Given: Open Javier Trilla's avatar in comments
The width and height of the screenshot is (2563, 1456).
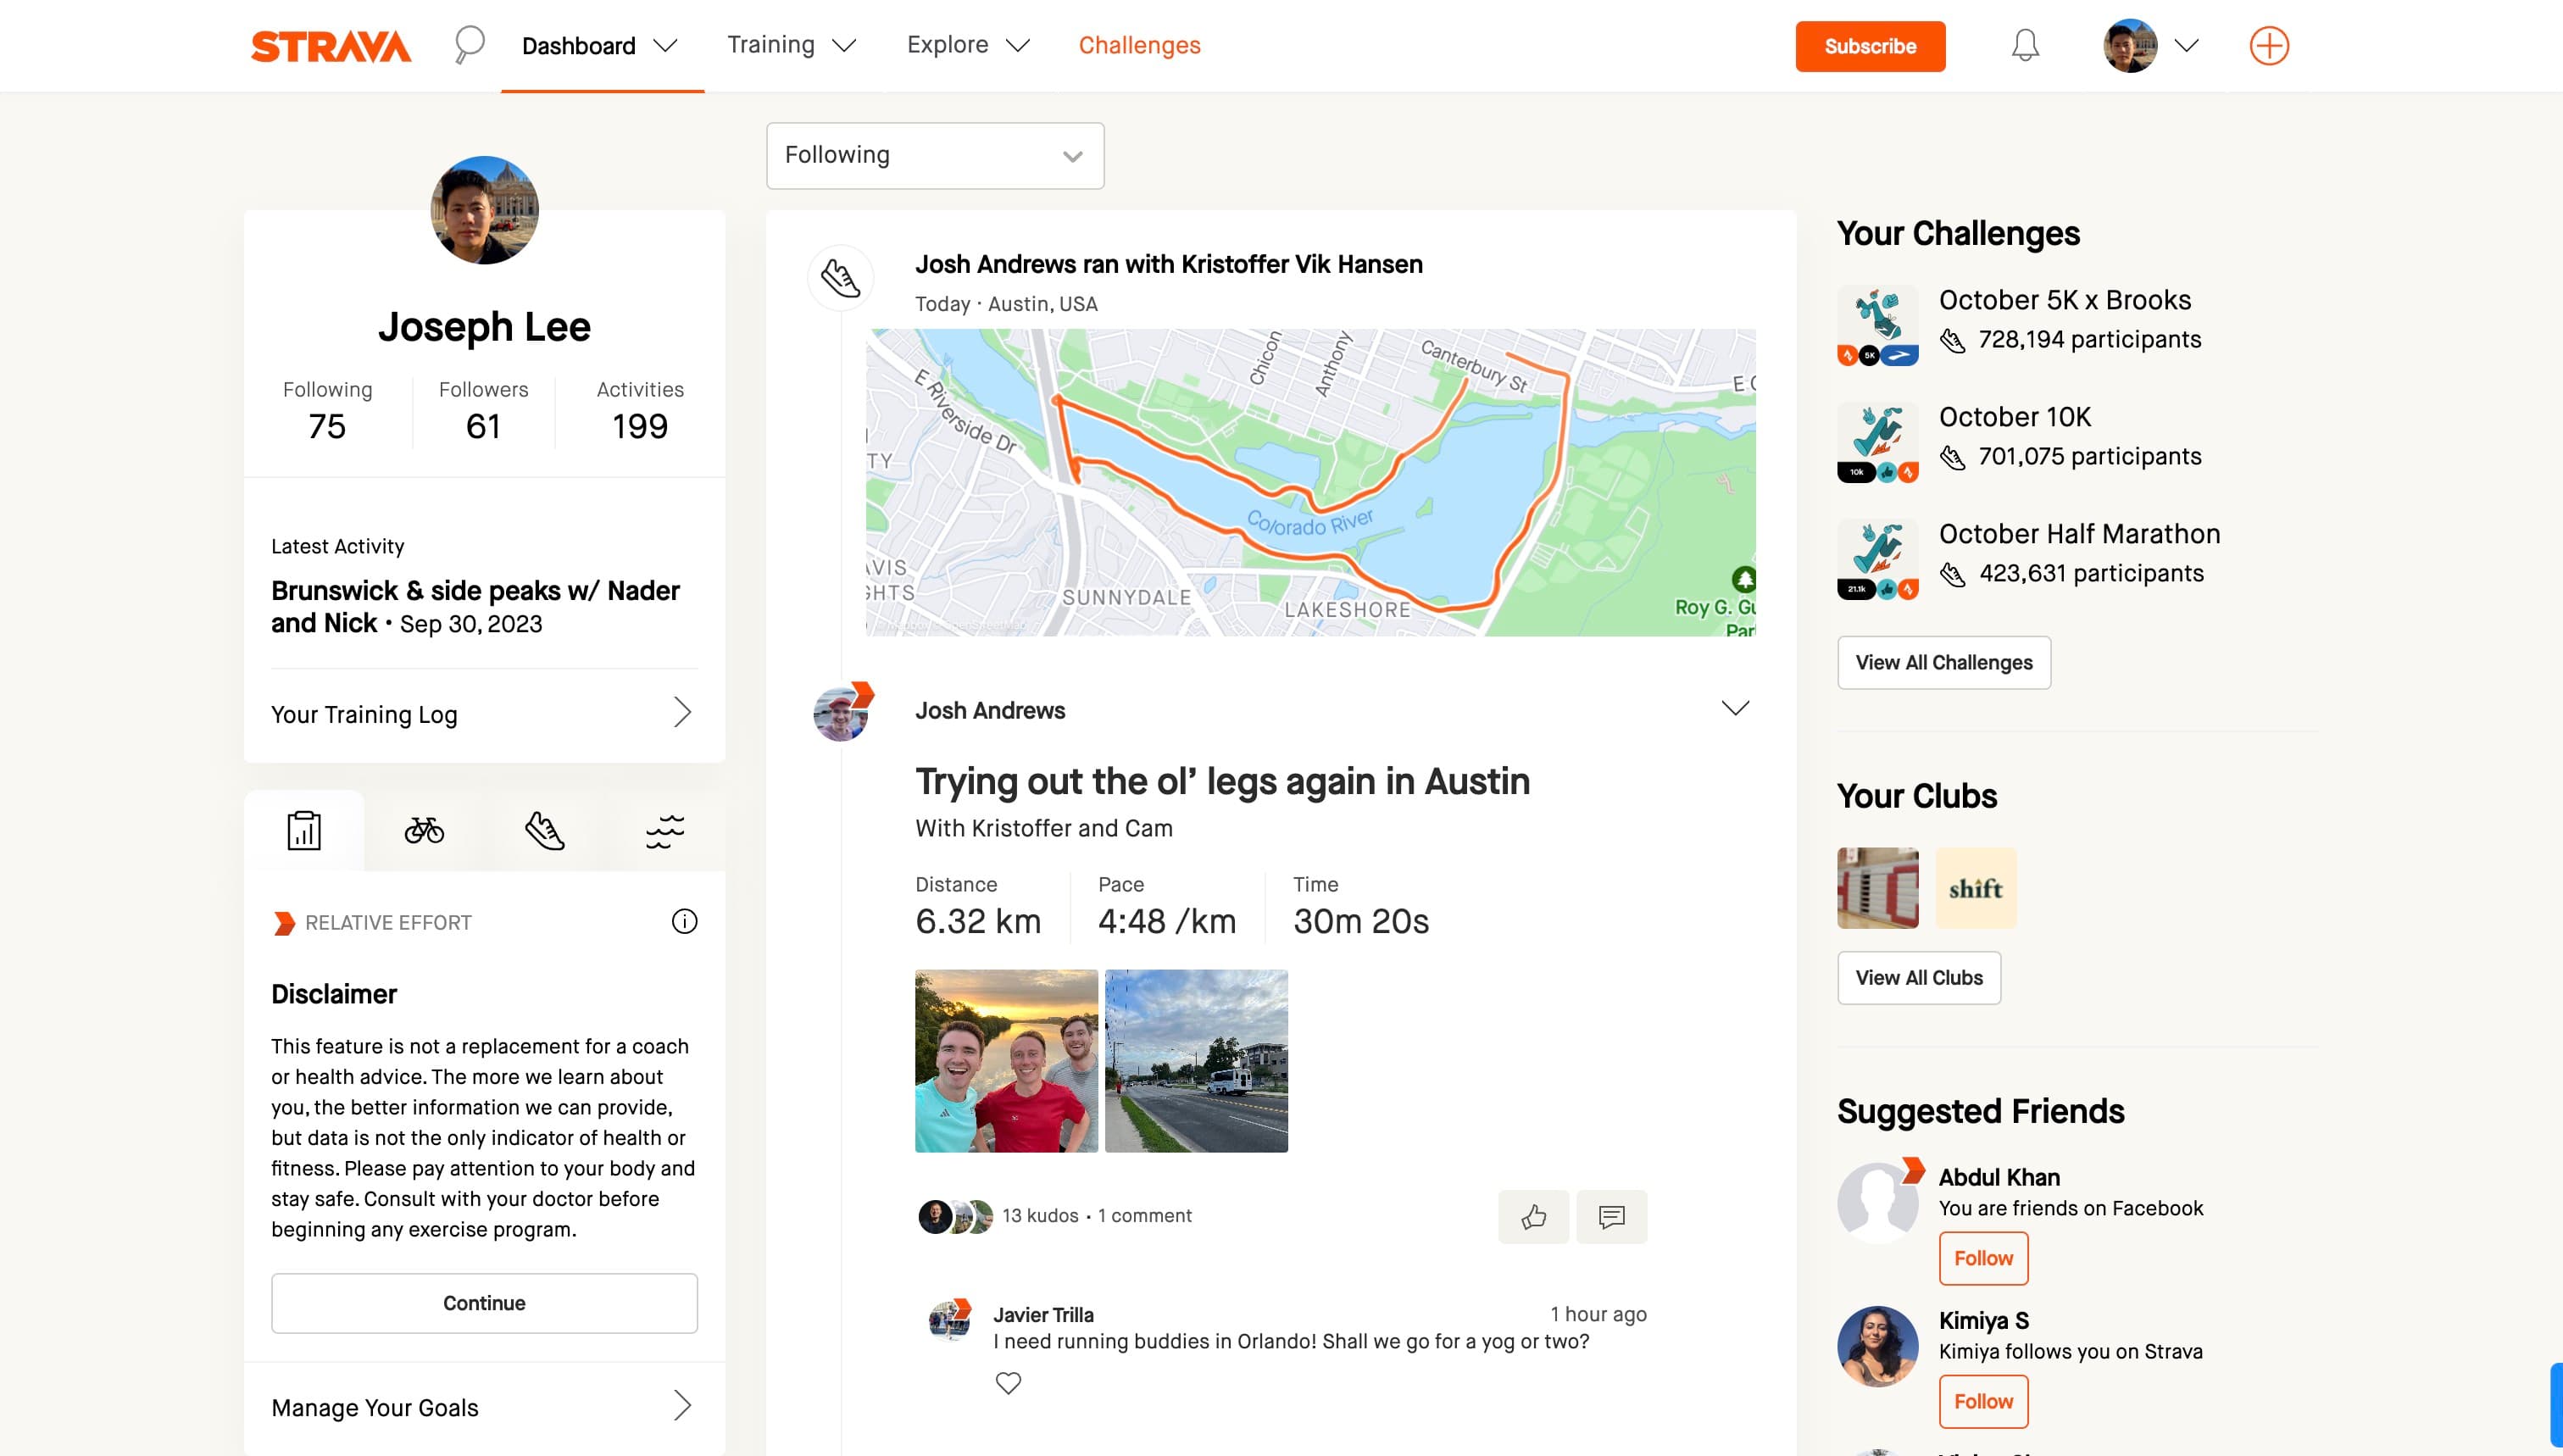Looking at the screenshot, I should tap(950, 1320).
